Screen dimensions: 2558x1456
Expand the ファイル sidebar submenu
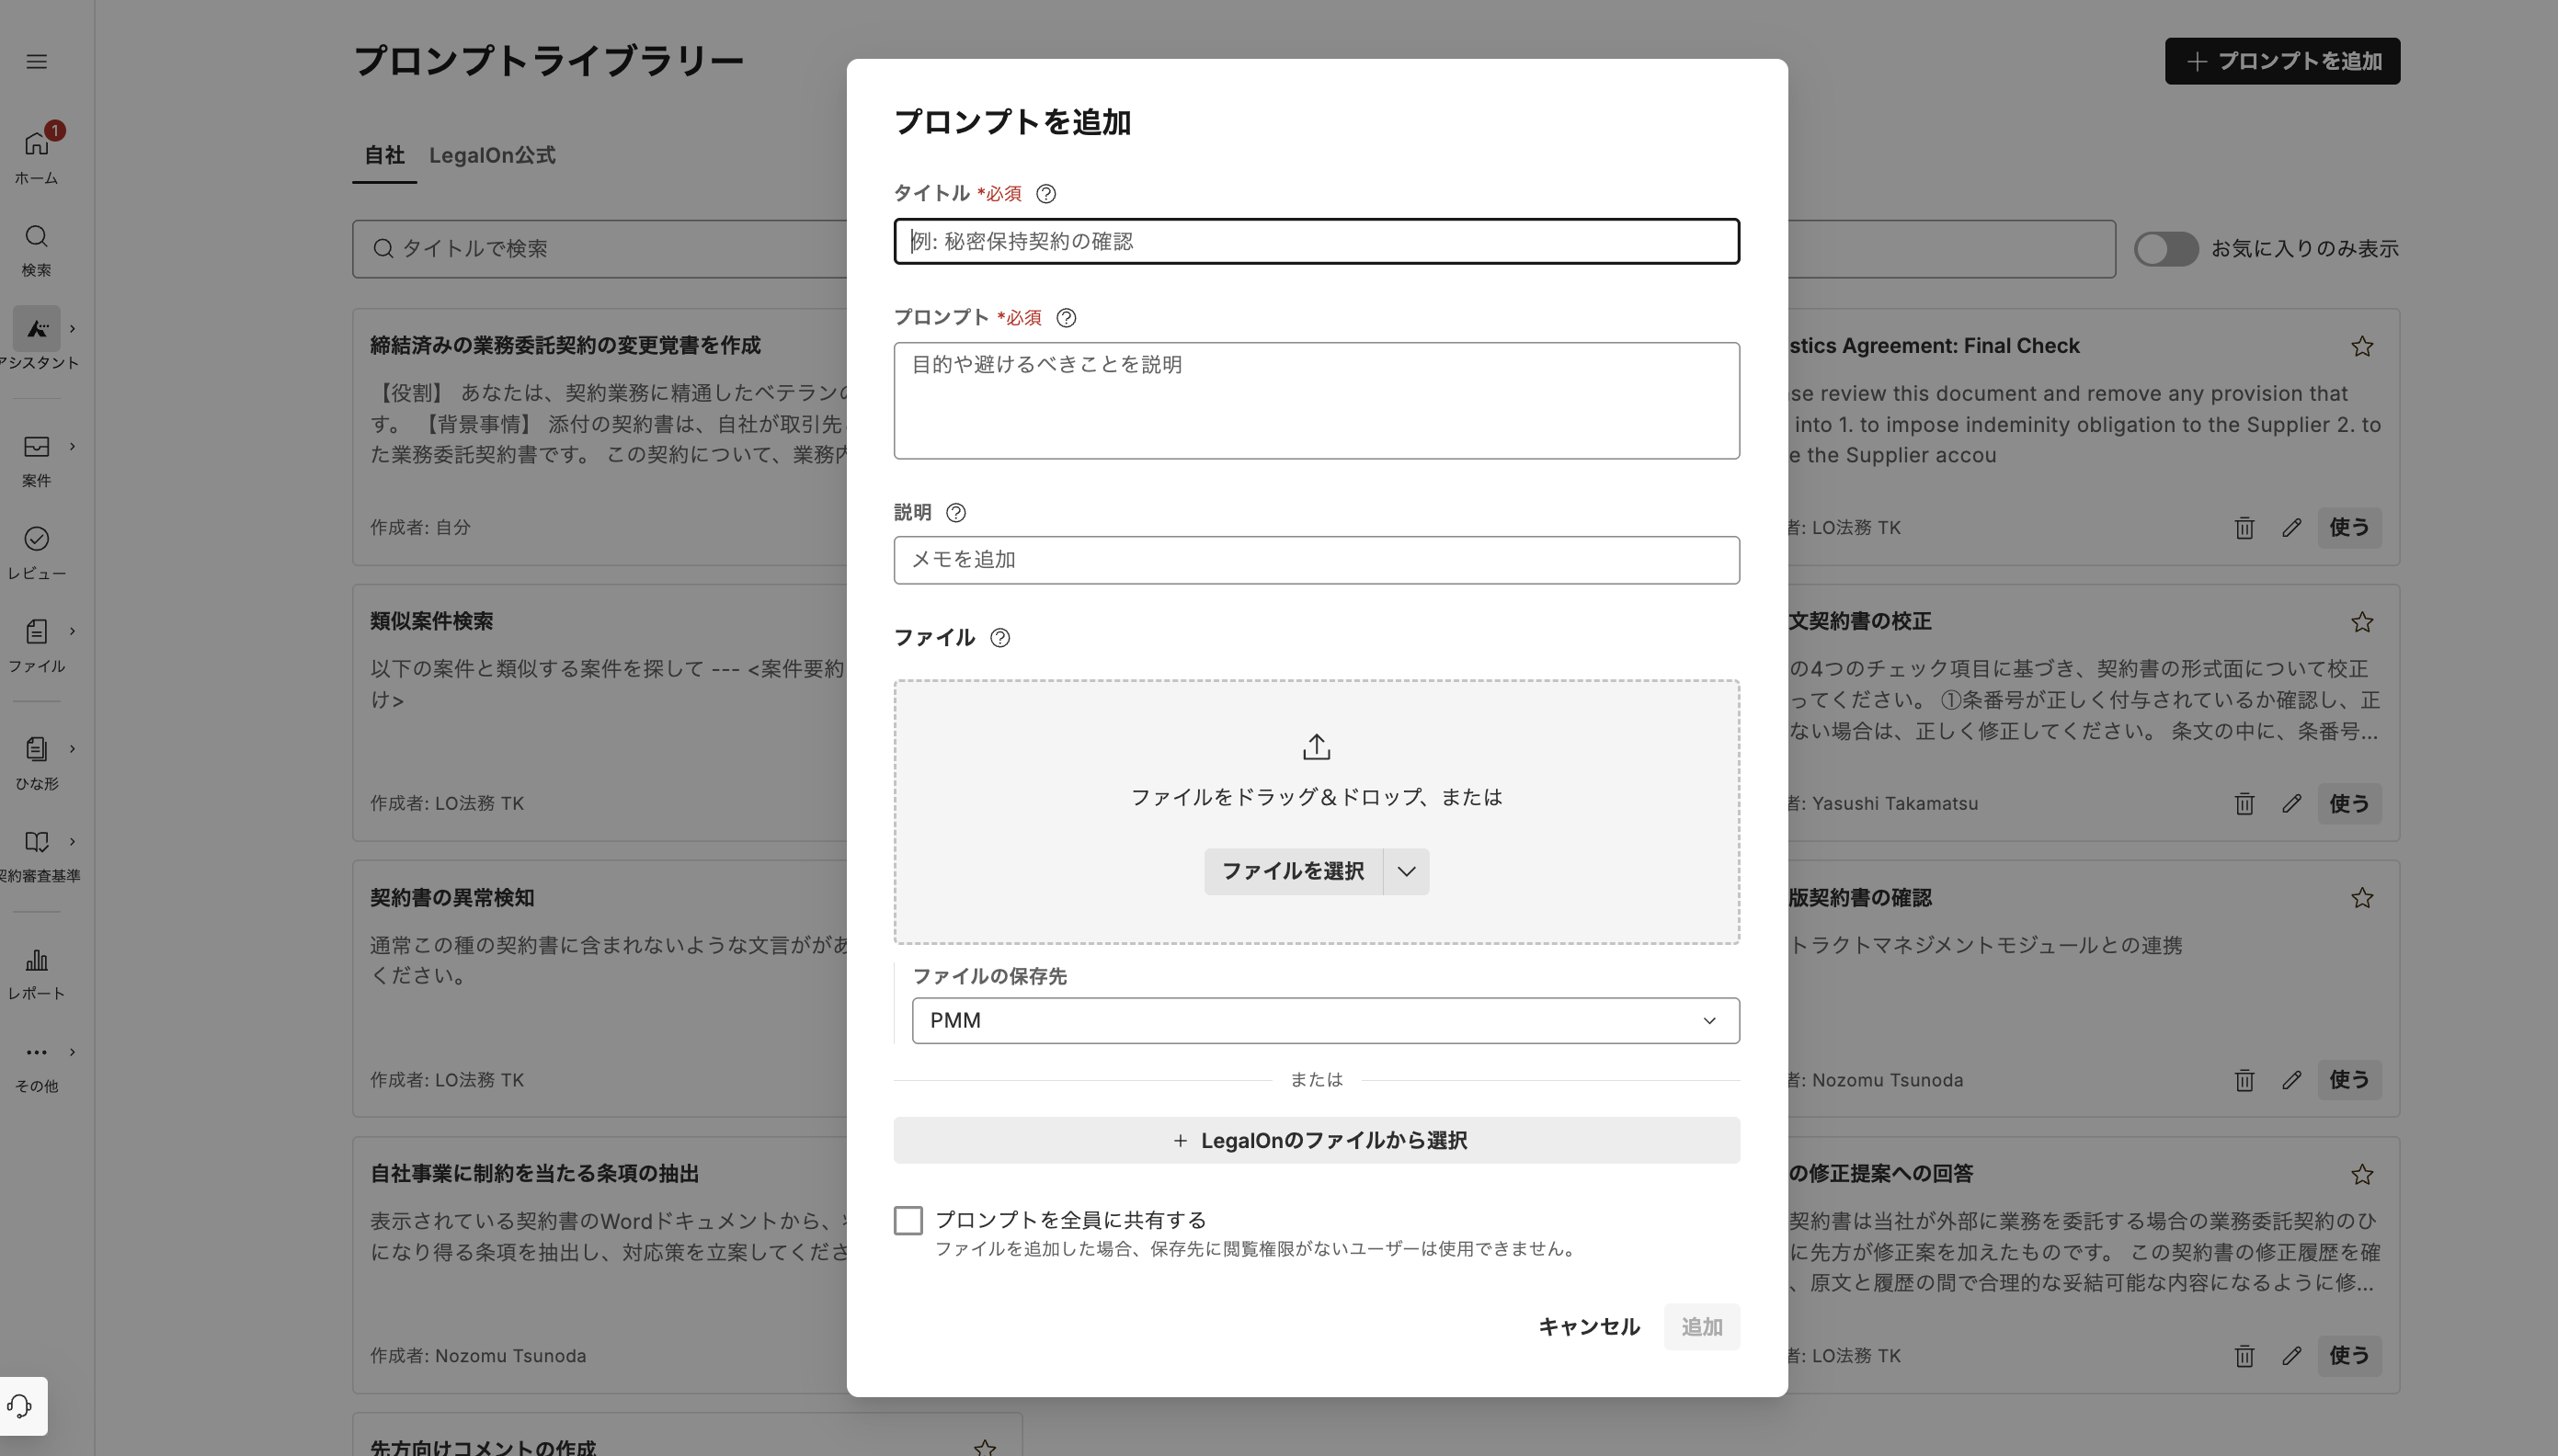click(x=72, y=631)
